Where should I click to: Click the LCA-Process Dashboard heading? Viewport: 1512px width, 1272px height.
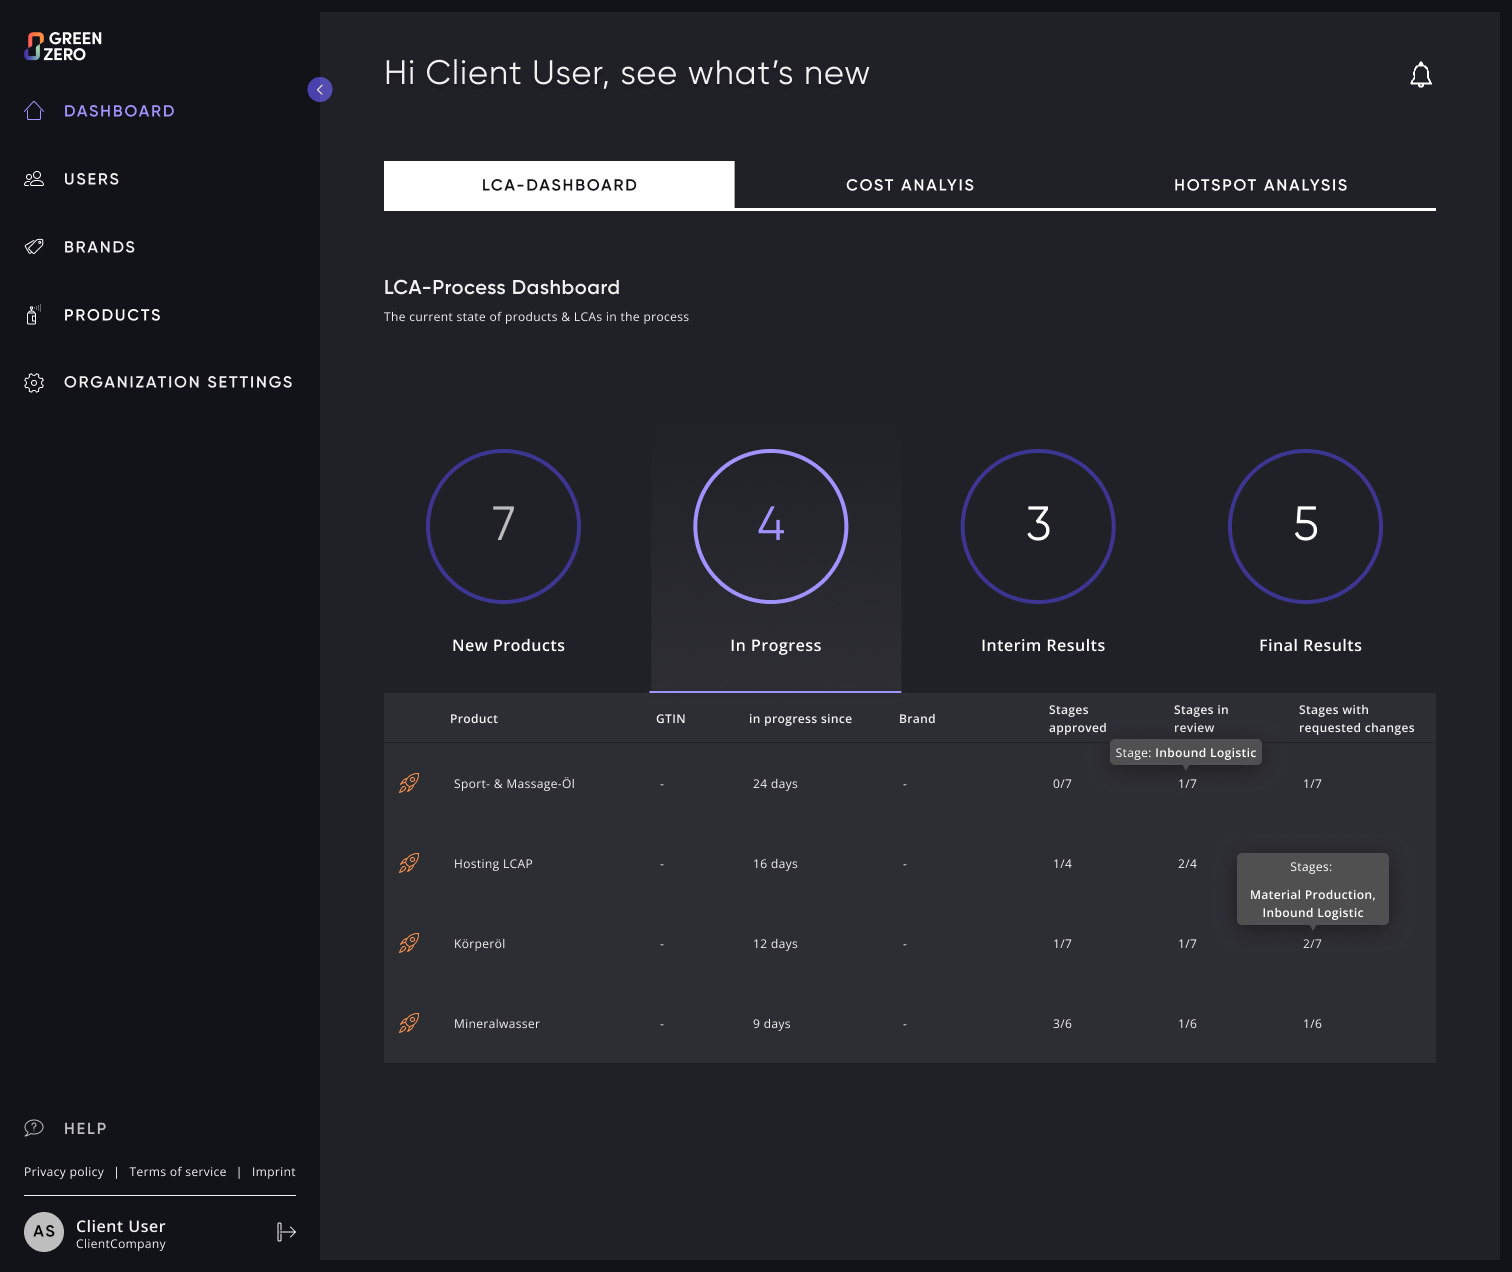coord(502,287)
